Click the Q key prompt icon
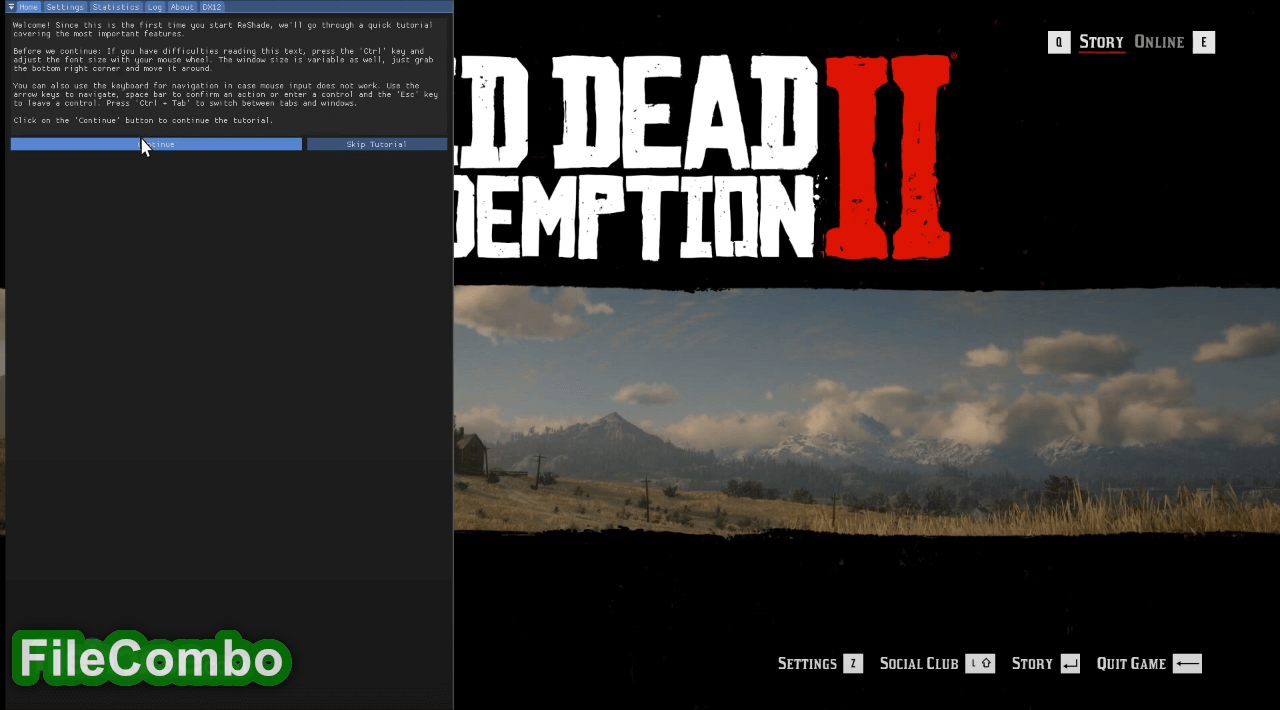The width and height of the screenshot is (1280, 710). pos(1059,42)
